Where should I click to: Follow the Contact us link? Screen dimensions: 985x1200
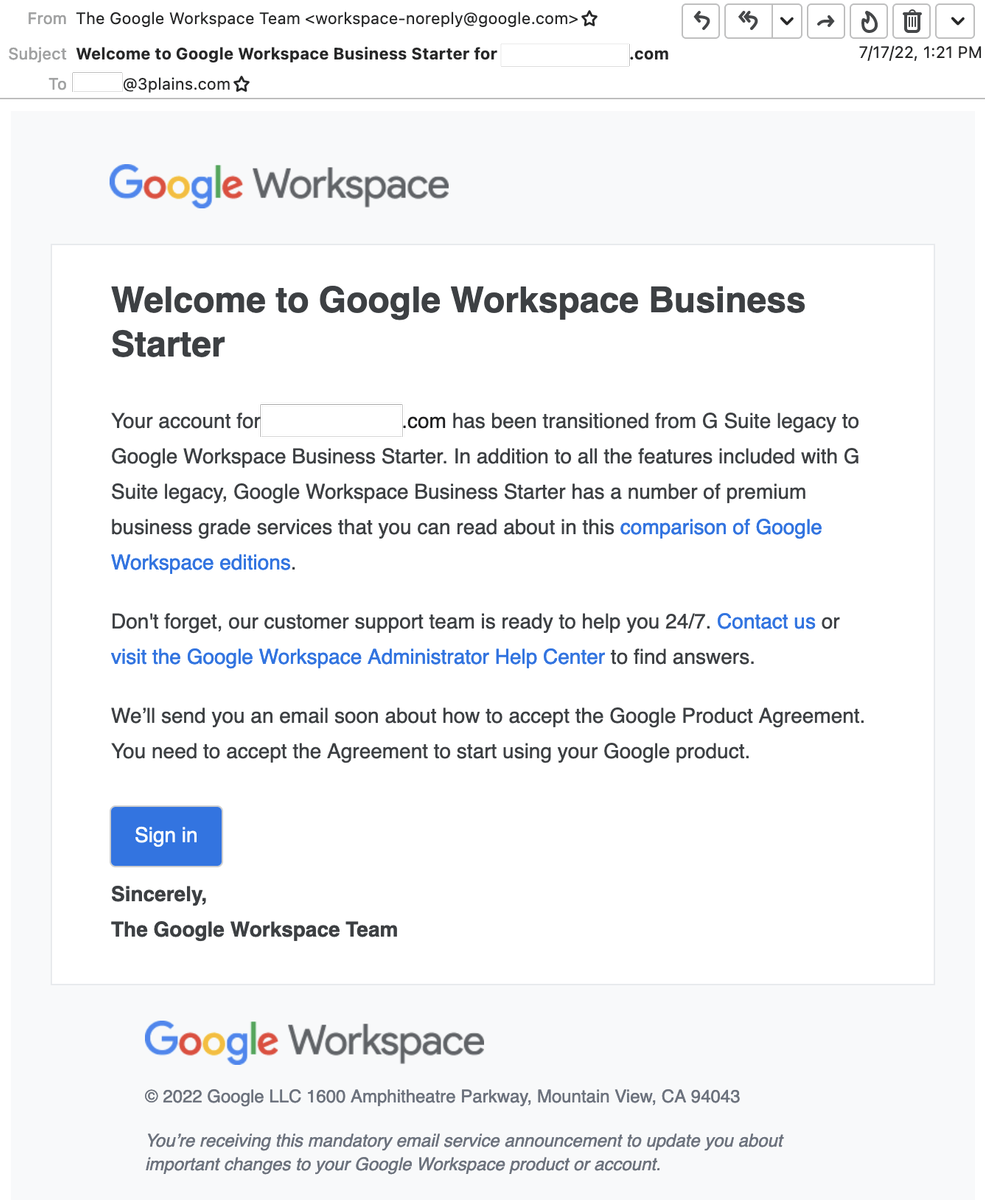766,622
